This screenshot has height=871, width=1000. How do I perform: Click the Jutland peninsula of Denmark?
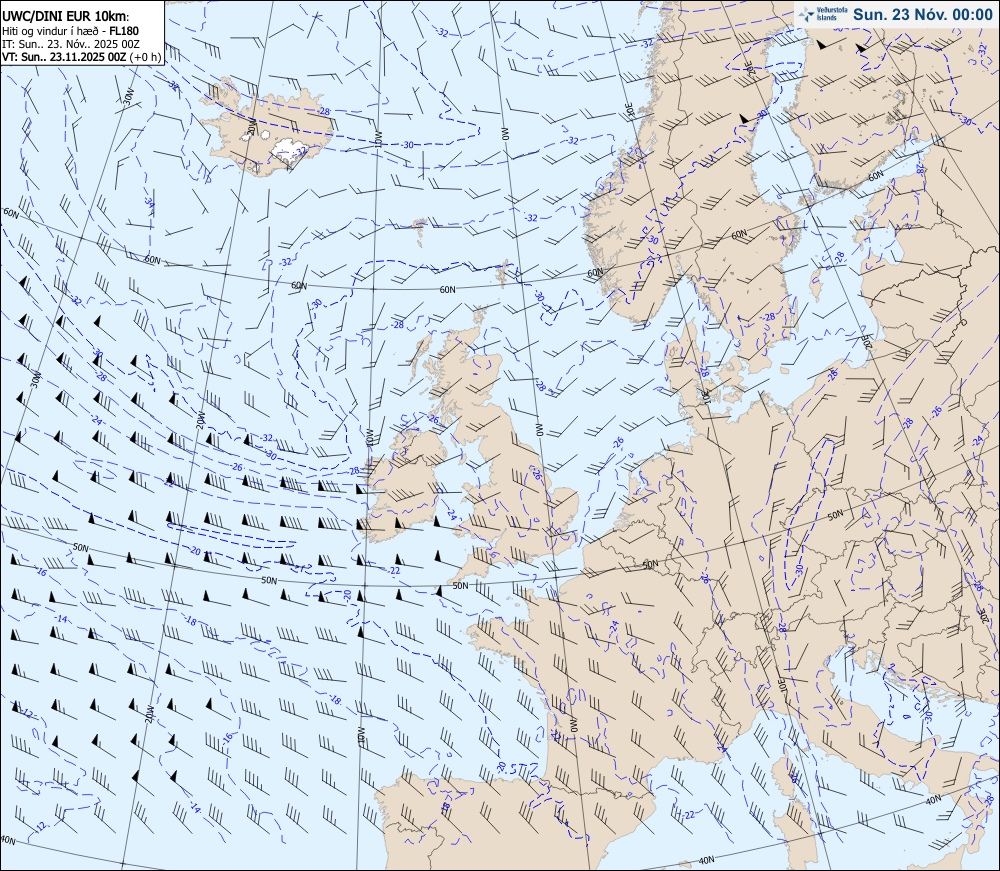[684, 370]
